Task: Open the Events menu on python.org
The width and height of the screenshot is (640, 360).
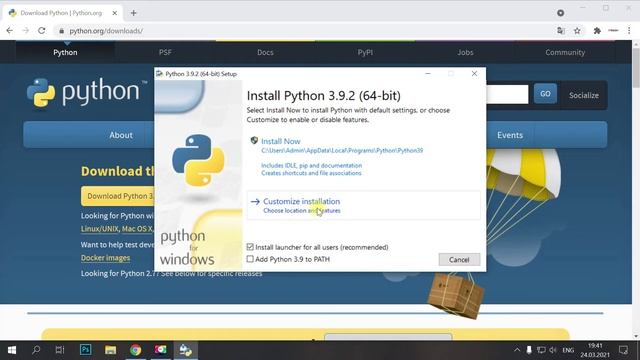Action: 510,135
